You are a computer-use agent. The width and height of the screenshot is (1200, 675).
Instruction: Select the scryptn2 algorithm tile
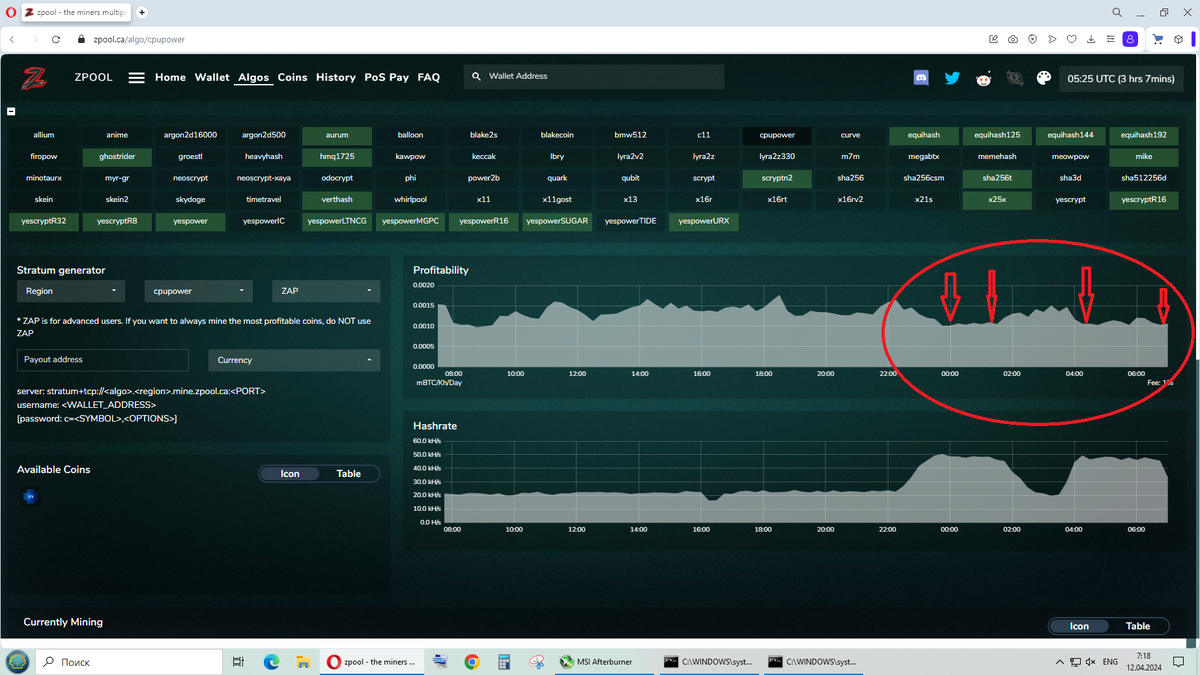777,178
